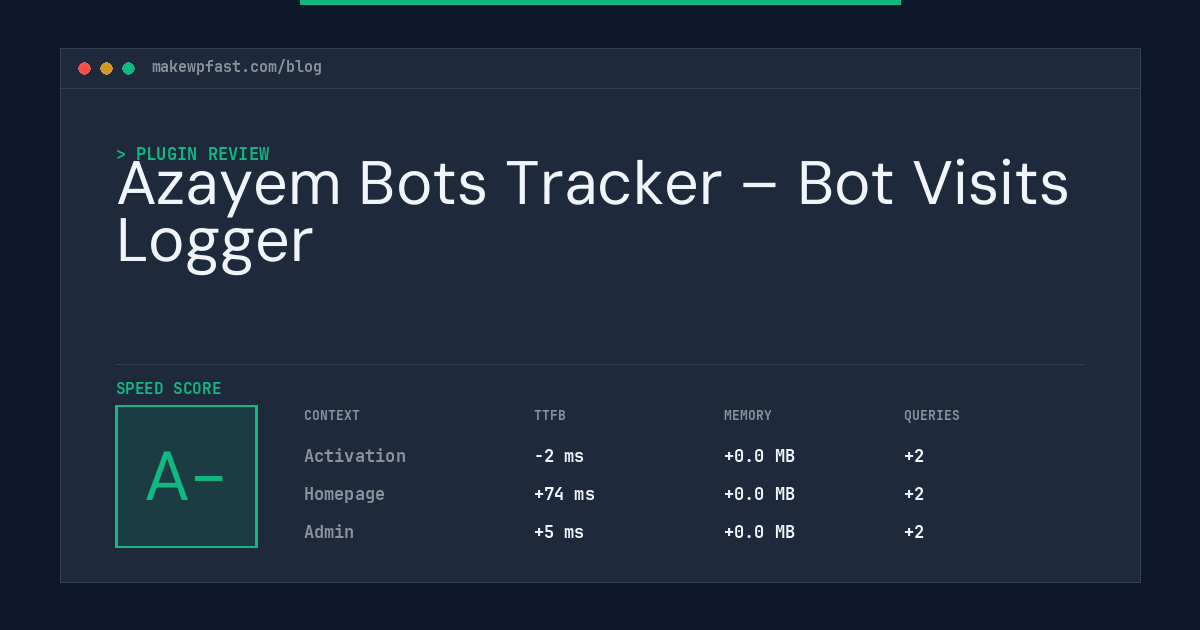Click the '-2 ms' TTFB value
The width and height of the screenshot is (1200, 630).
click(x=559, y=456)
